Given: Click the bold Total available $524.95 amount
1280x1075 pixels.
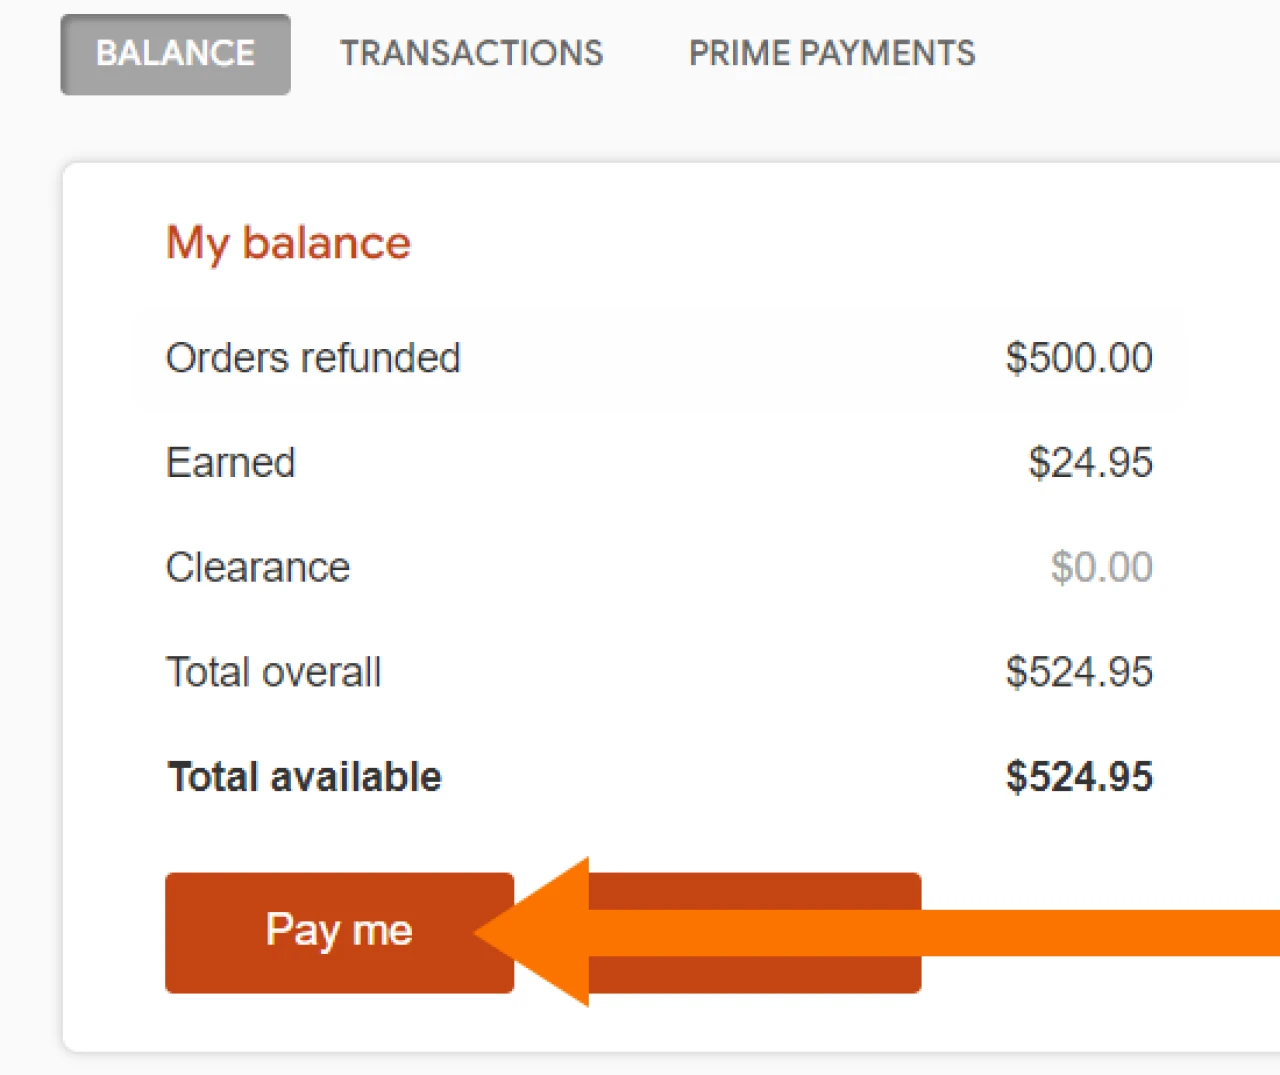Looking at the screenshot, I should click(1078, 777).
